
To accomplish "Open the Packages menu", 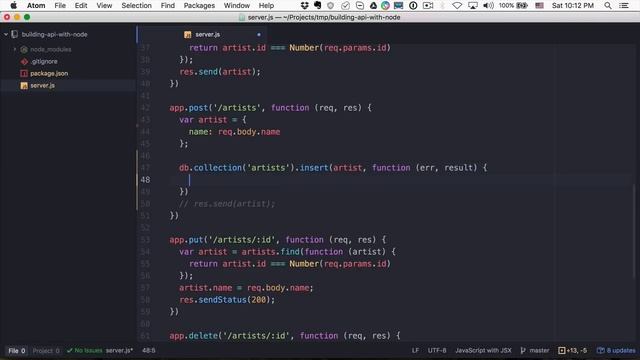I will coord(199,6).
